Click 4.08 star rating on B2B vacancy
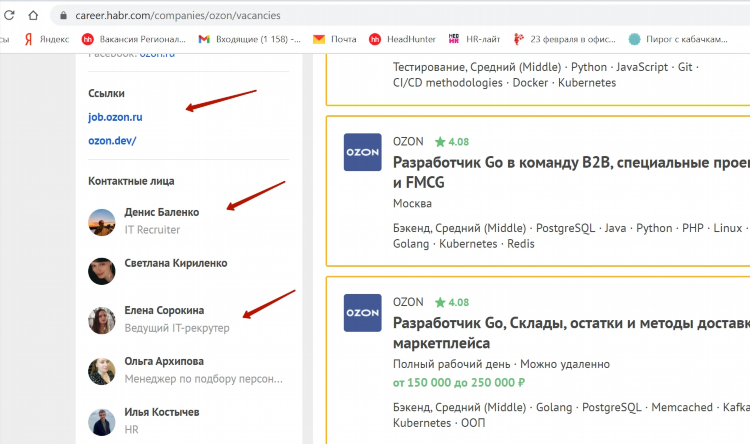750x444 pixels. pyautogui.click(x=452, y=142)
